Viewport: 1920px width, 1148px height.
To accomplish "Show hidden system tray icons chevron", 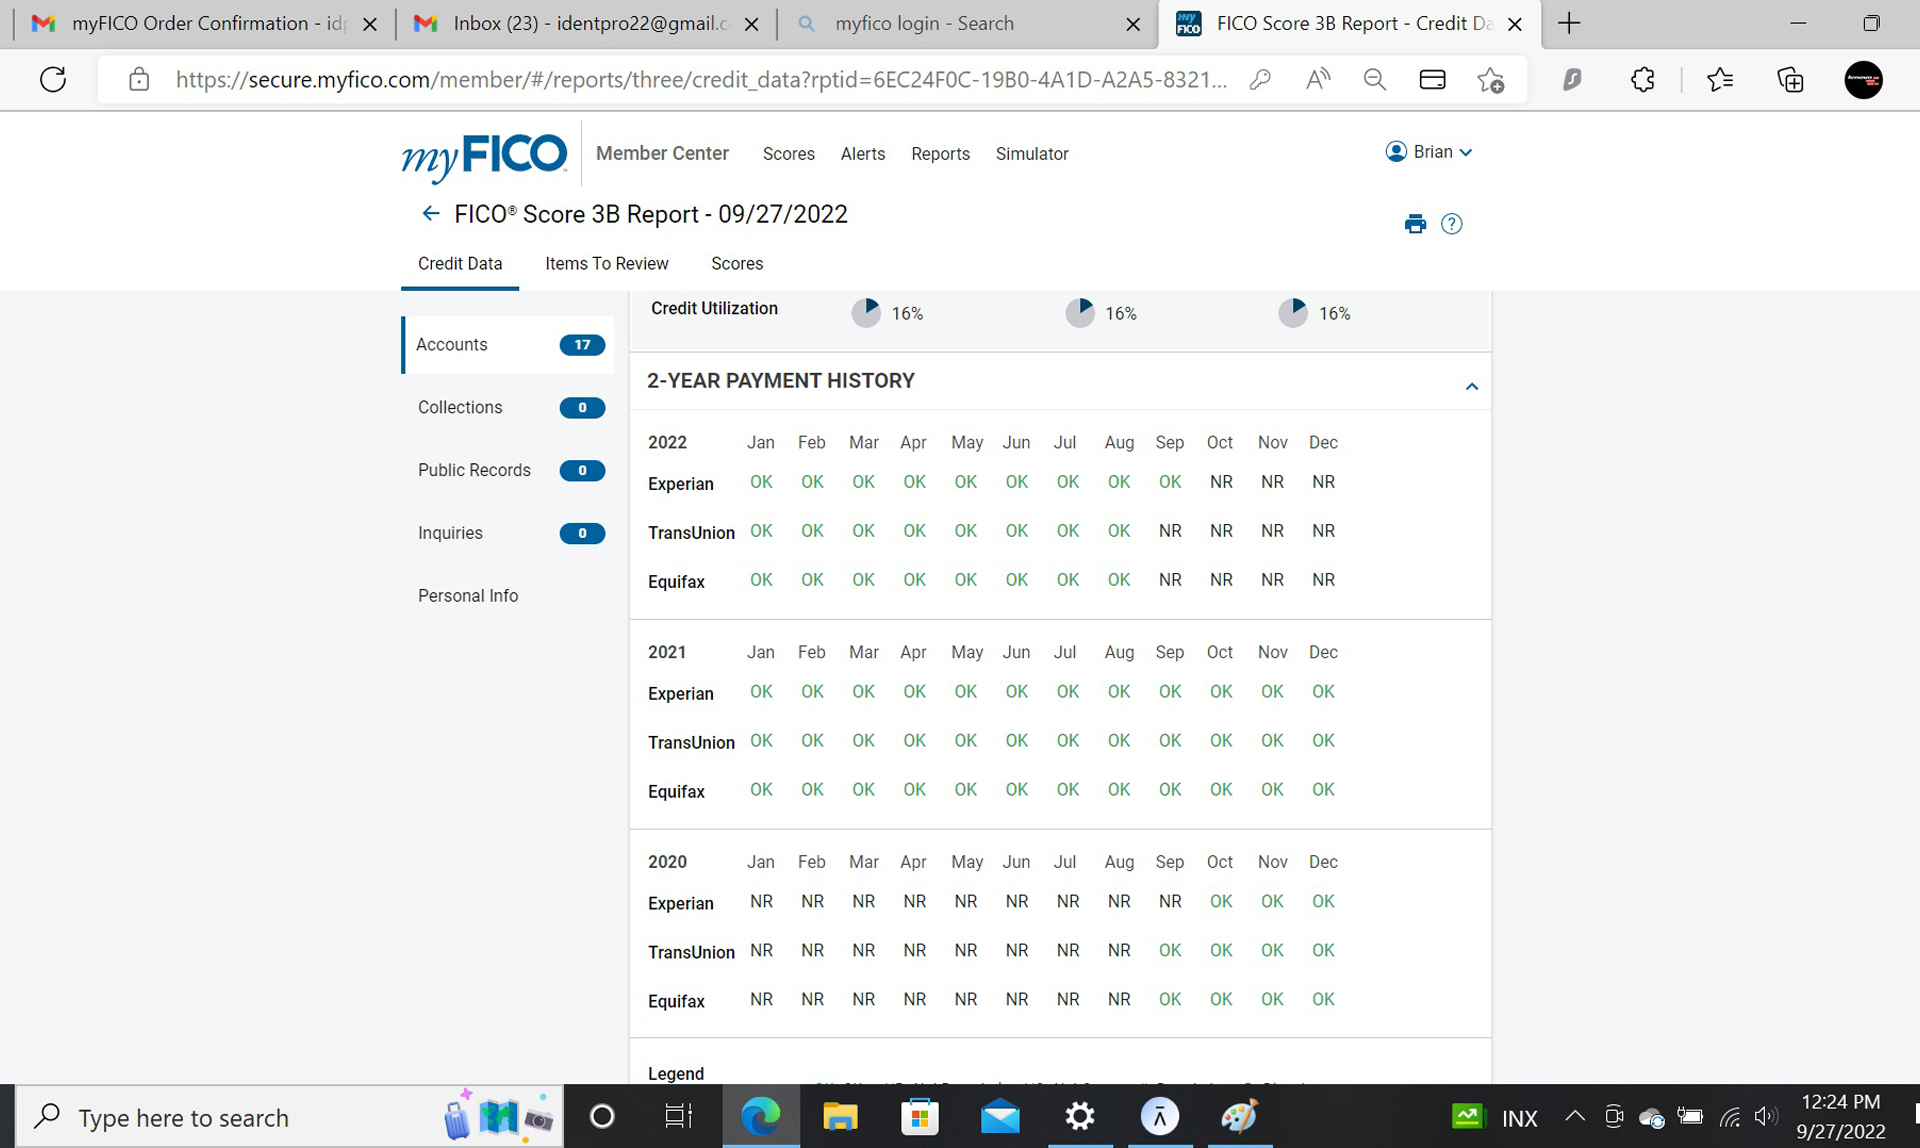I will (x=1574, y=1117).
